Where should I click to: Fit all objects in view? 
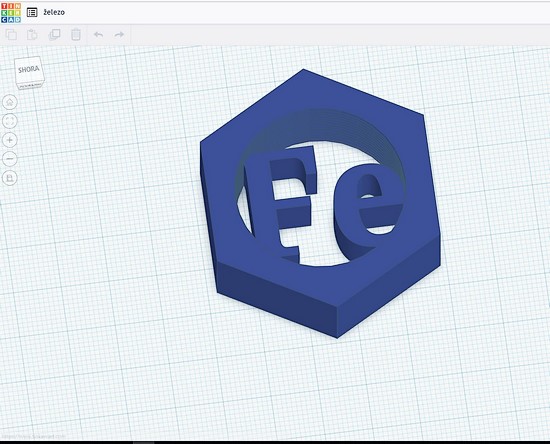tap(10, 121)
